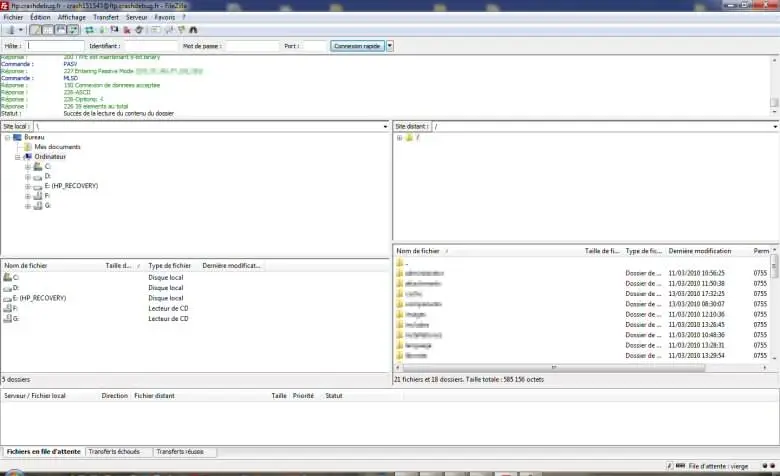The image size is (780, 476).
Task: Click the Identifiant input field
Action: coord(151,46)
